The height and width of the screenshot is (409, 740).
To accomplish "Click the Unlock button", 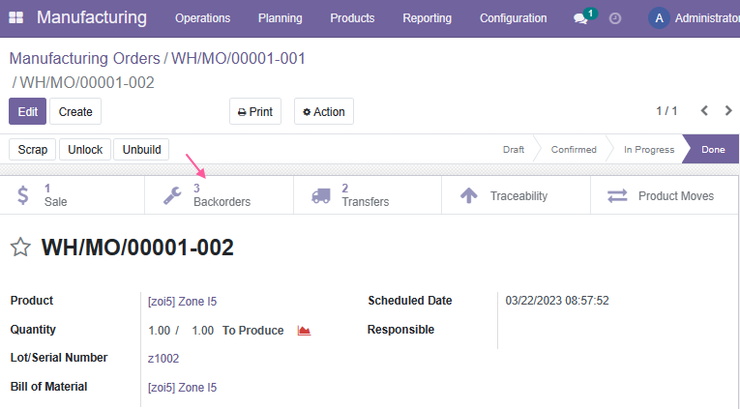I will pyautogui.click(x=85, y=150).
